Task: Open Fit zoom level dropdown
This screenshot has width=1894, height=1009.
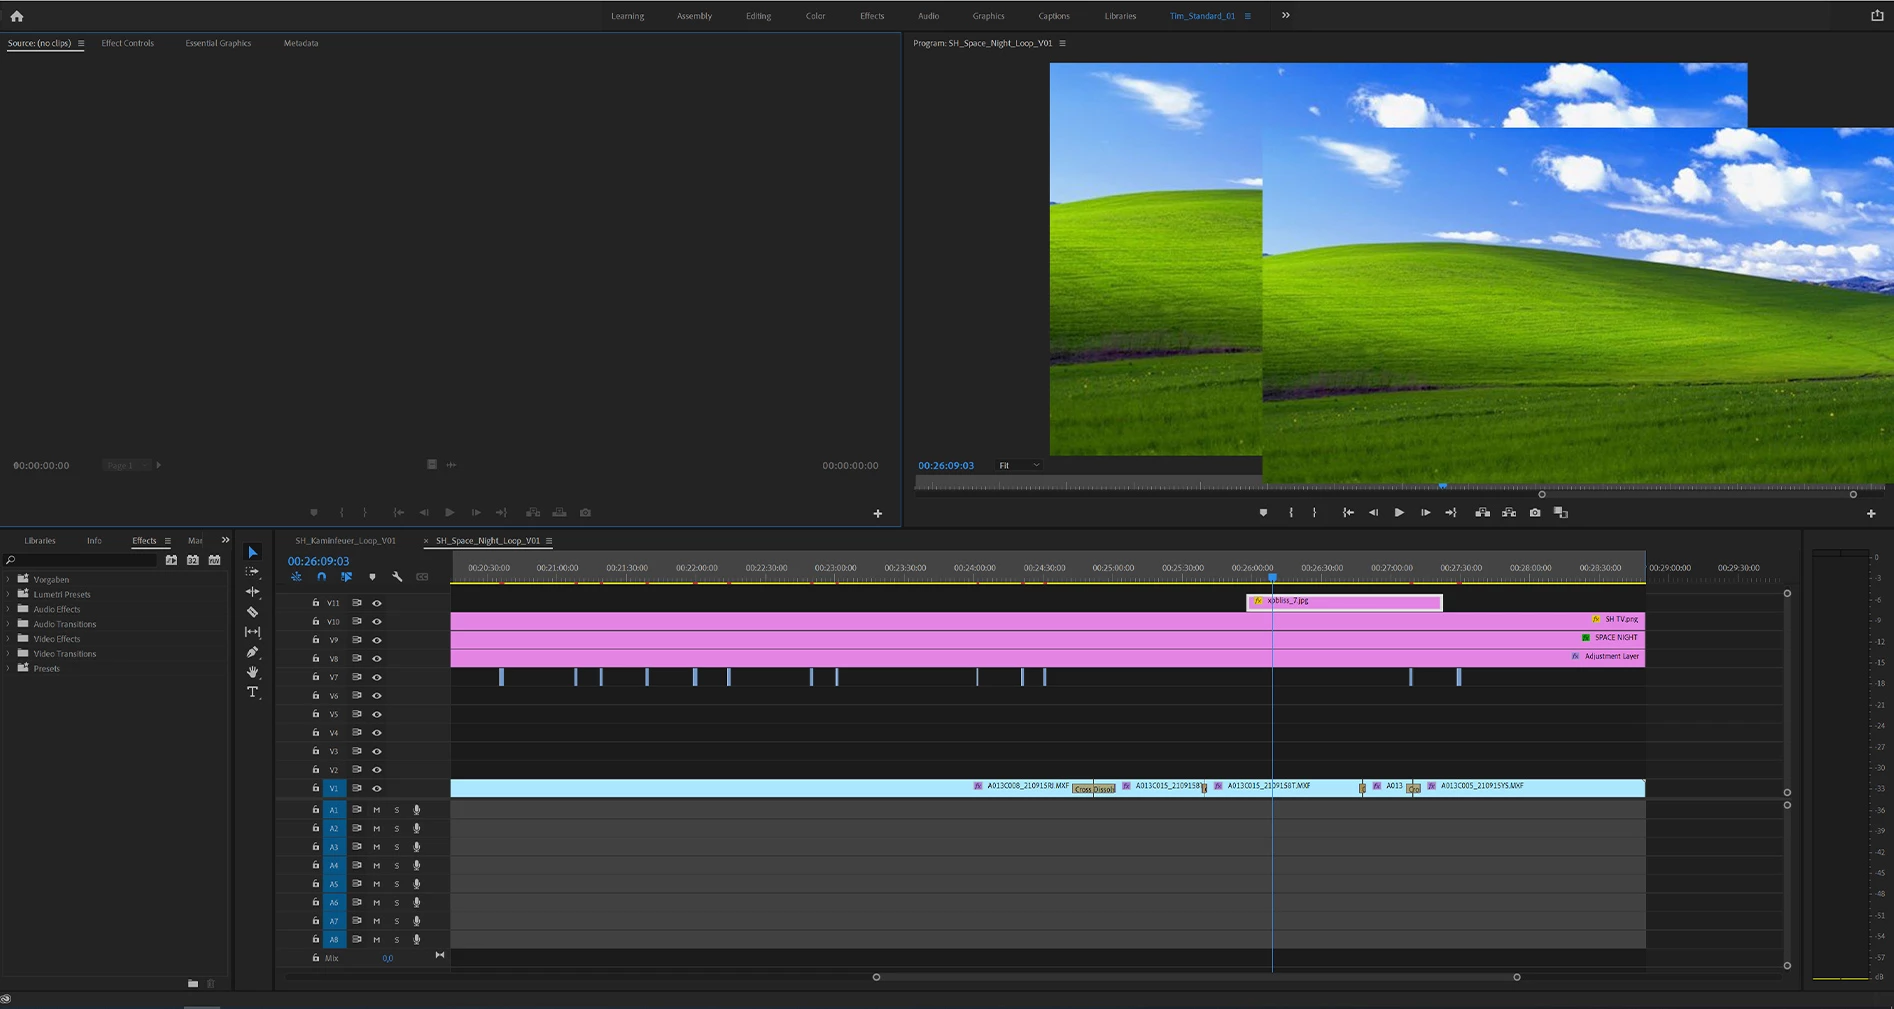Action: coord(1019,466)
